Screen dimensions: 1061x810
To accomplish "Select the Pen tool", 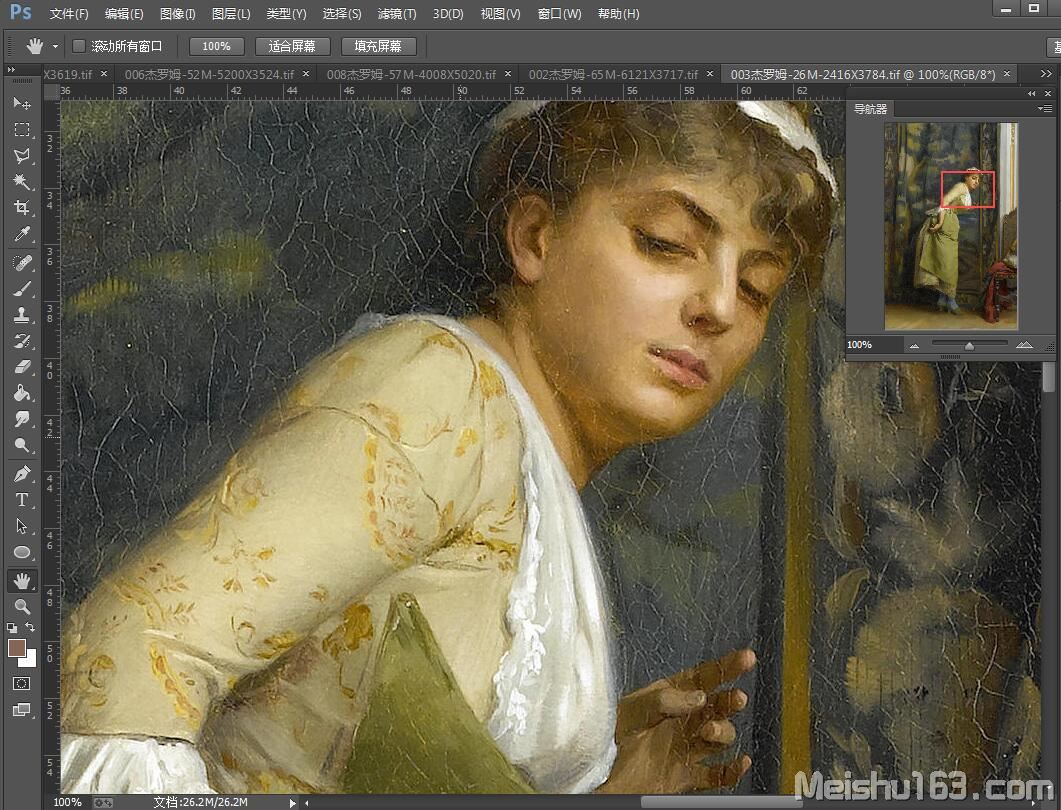I will (22, 474).
